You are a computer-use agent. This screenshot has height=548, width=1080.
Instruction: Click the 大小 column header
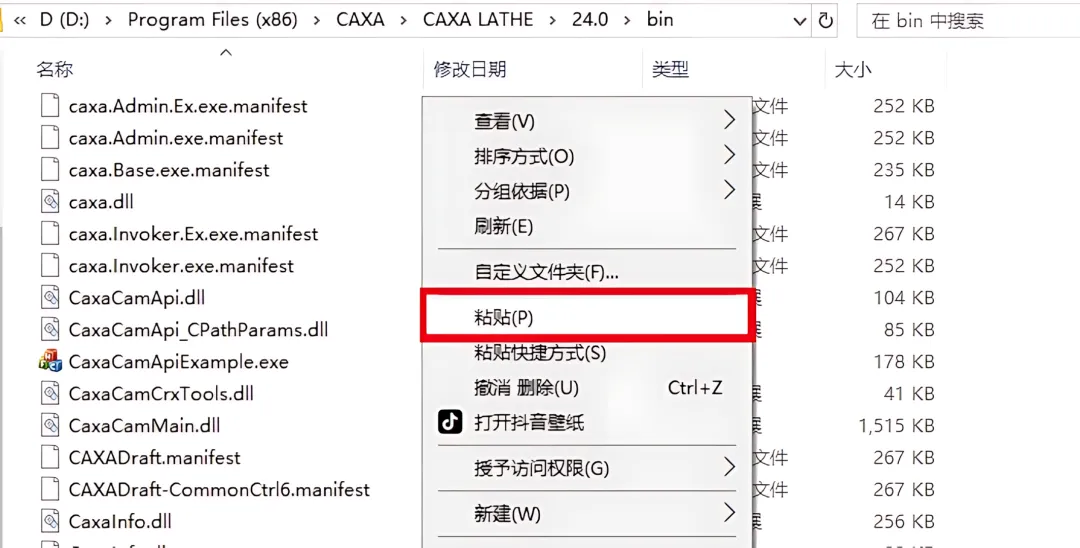coord(852,69)
